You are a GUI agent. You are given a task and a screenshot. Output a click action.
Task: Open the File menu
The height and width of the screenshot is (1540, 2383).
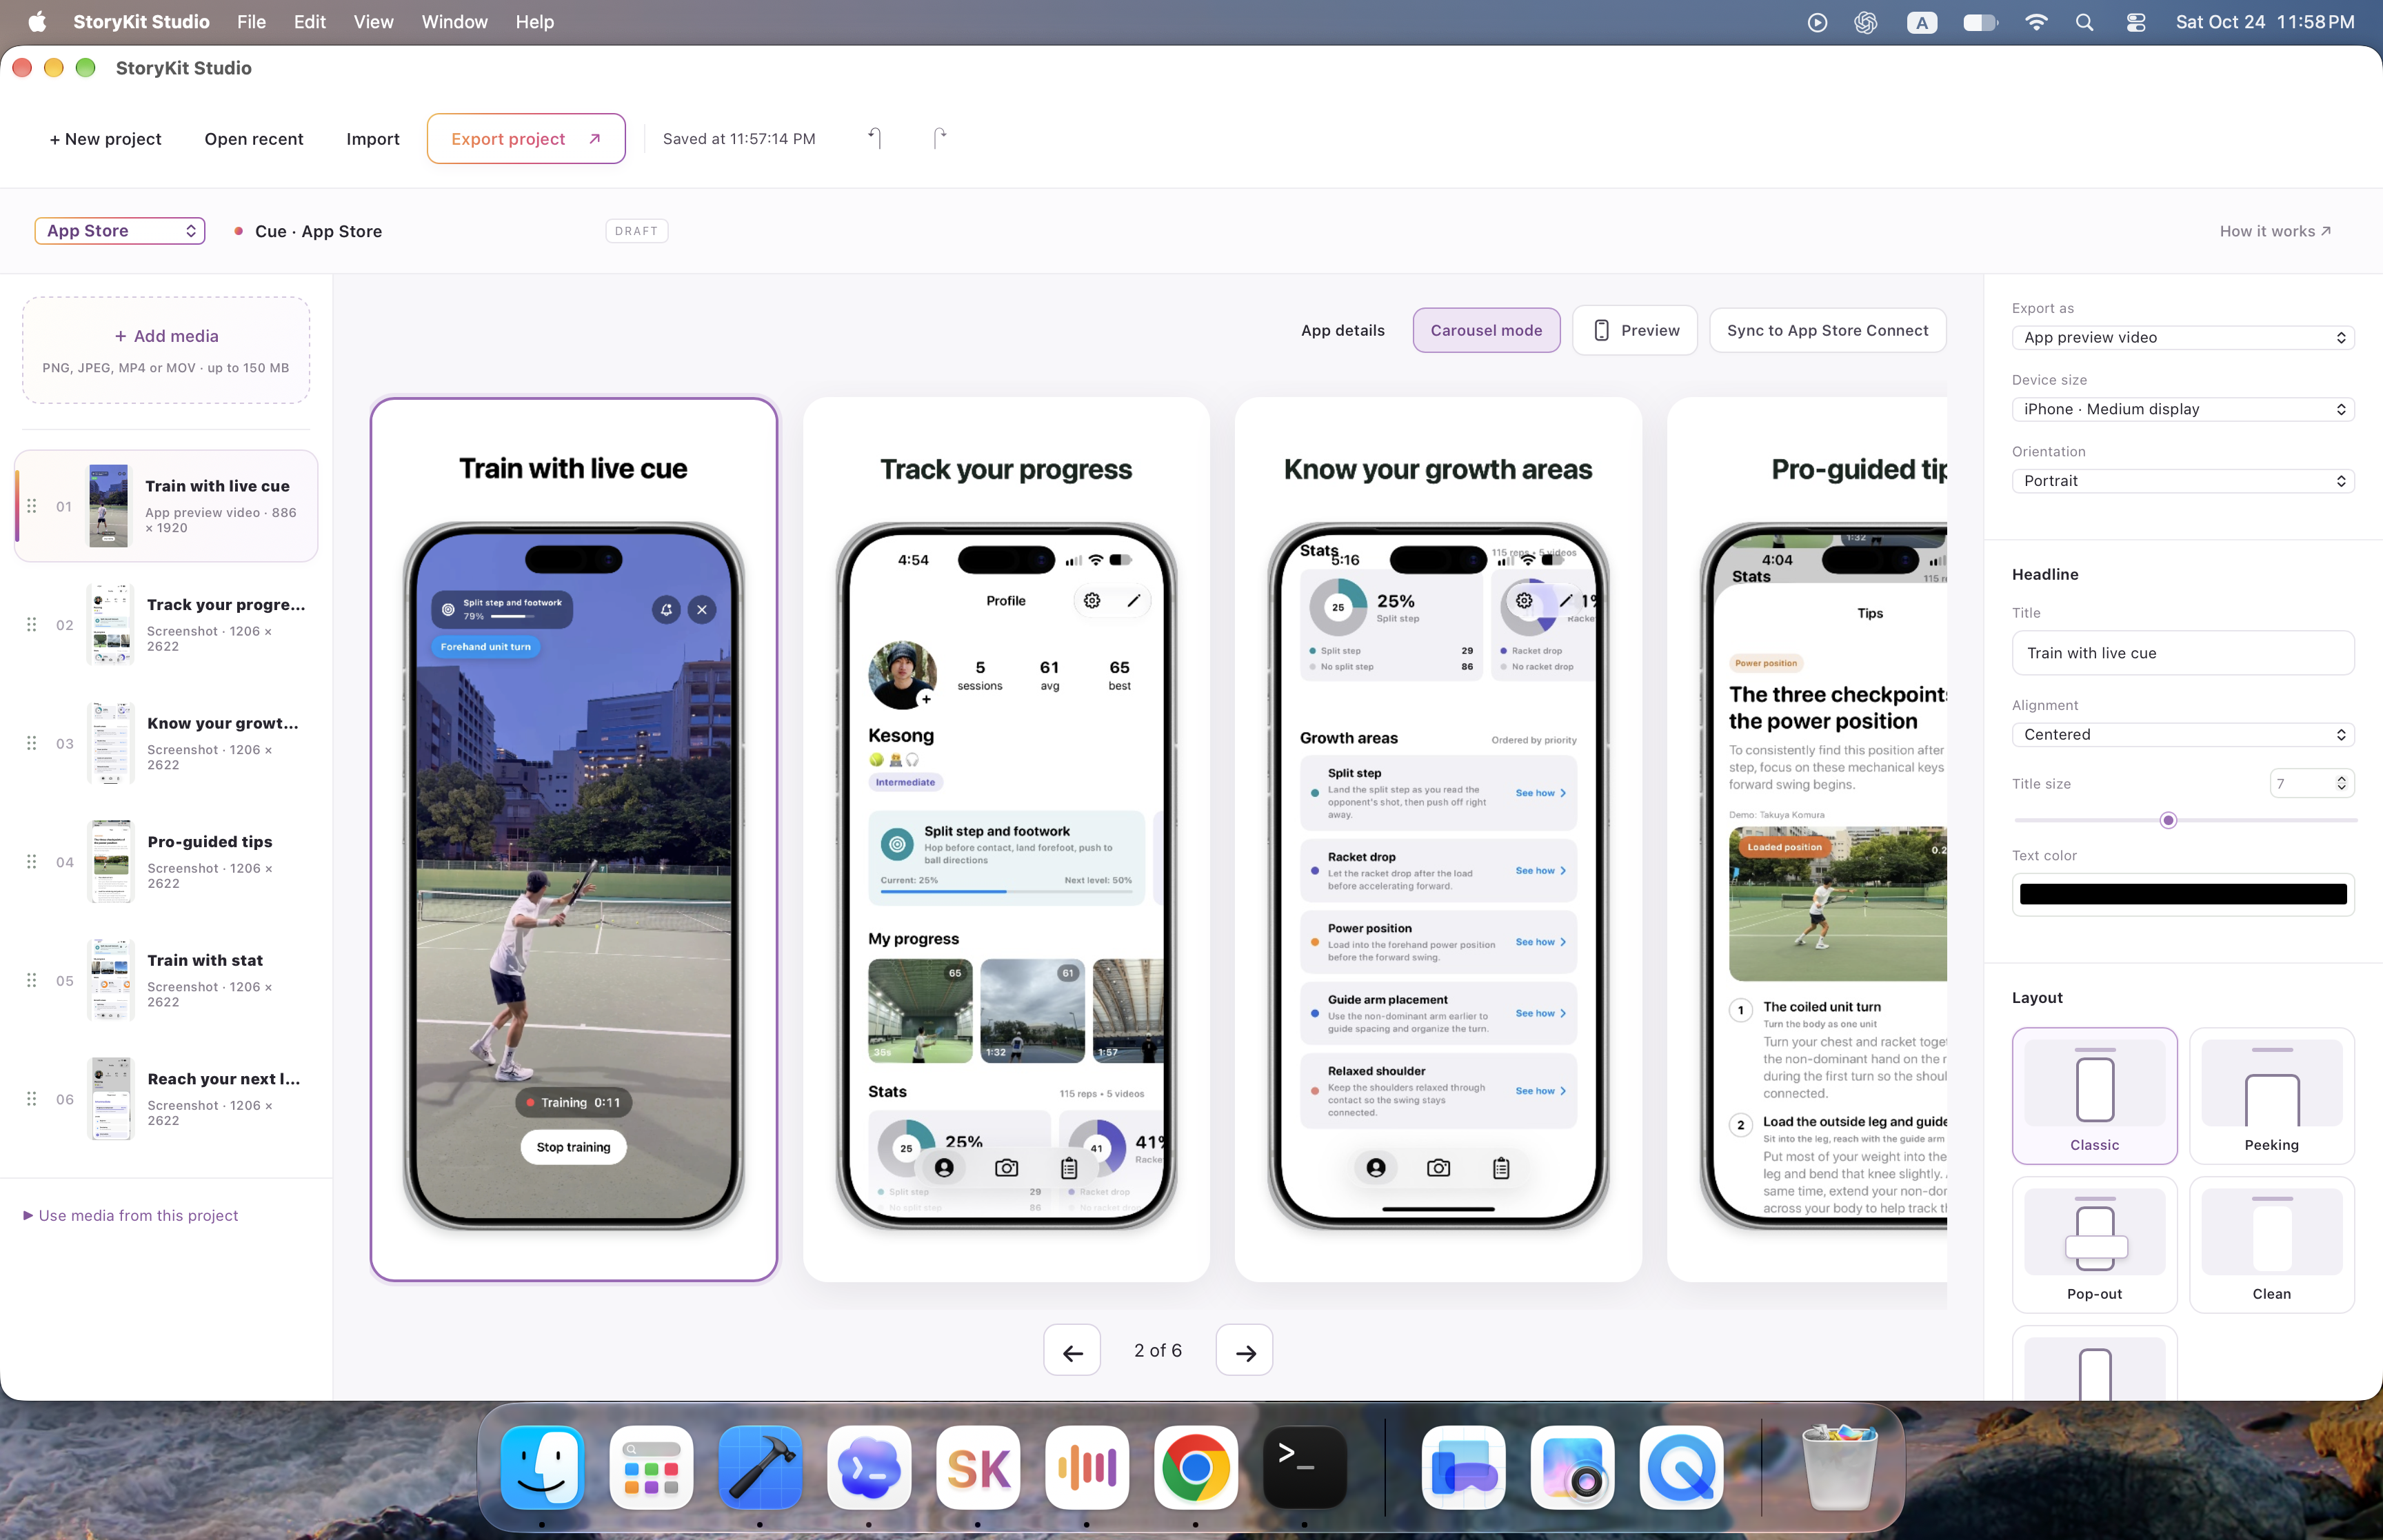coord(251,22)
